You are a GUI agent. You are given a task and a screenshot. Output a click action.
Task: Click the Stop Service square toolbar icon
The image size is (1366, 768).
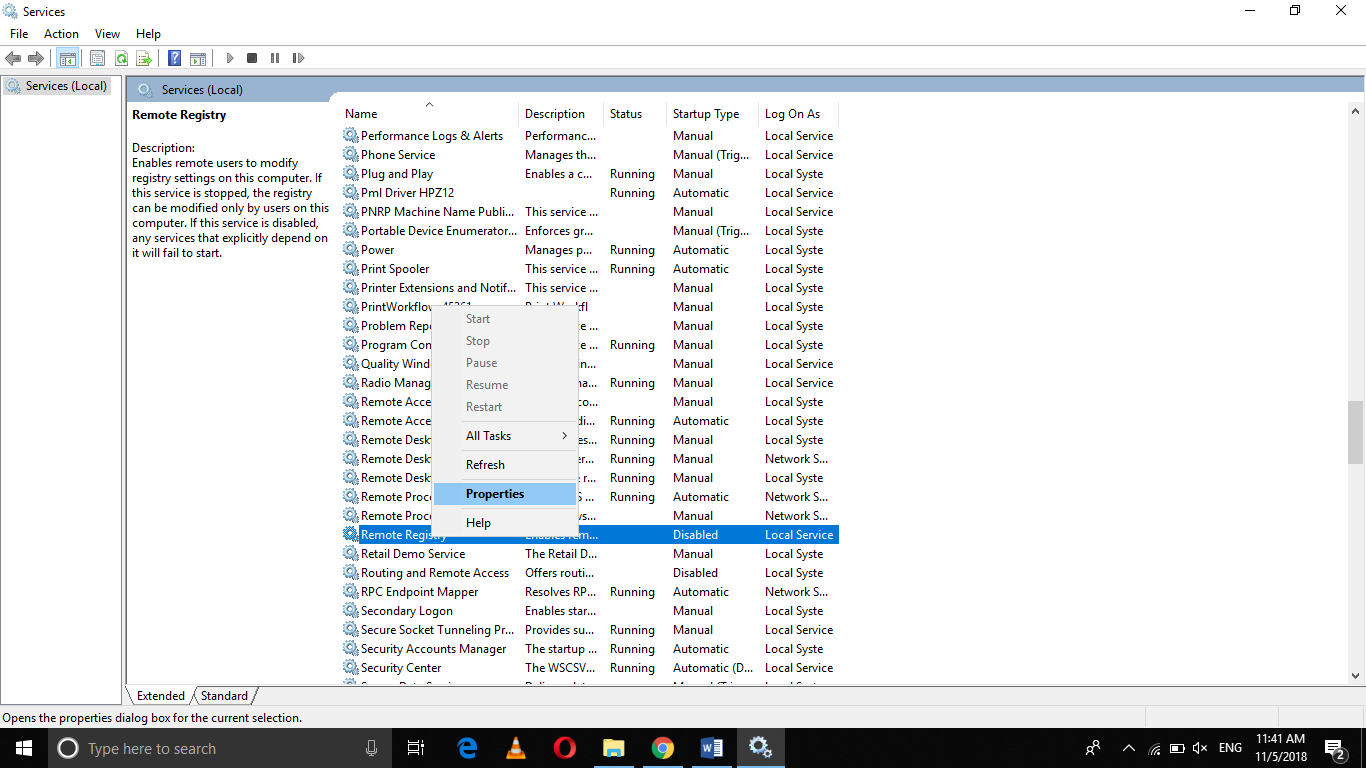[252, 57]
